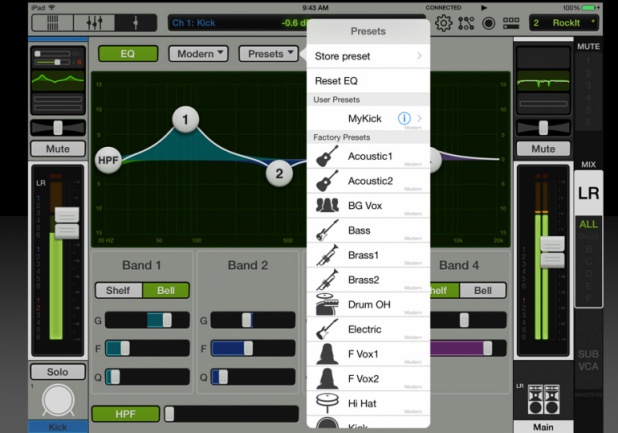
Task: Tap the Main speakers icon
Action: pos(544,399)
